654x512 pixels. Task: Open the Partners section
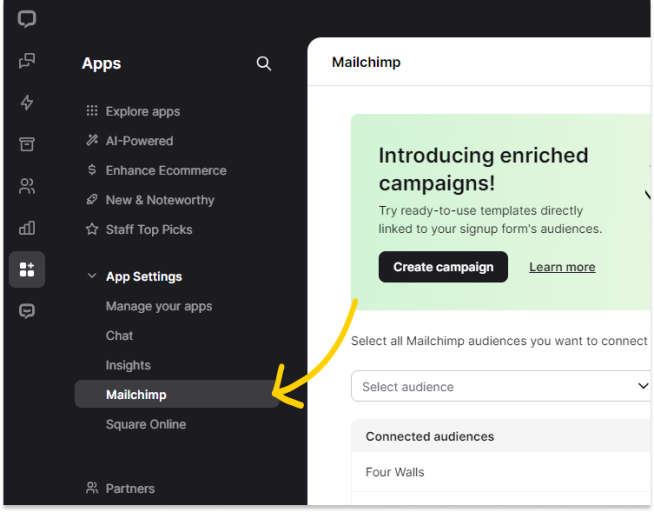(x=120, y=488)
